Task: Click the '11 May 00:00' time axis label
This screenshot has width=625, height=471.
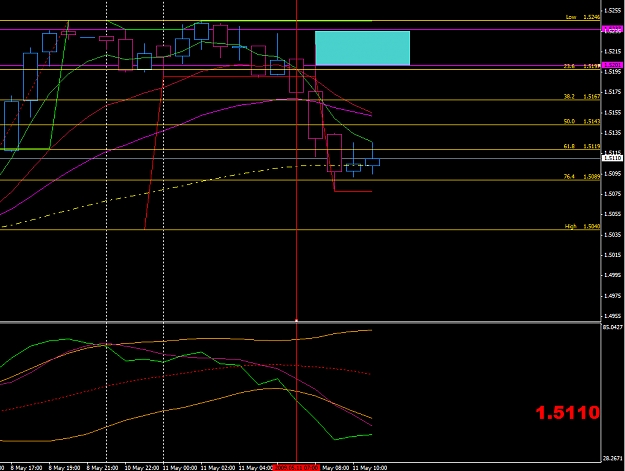Action: pos(180,468)
